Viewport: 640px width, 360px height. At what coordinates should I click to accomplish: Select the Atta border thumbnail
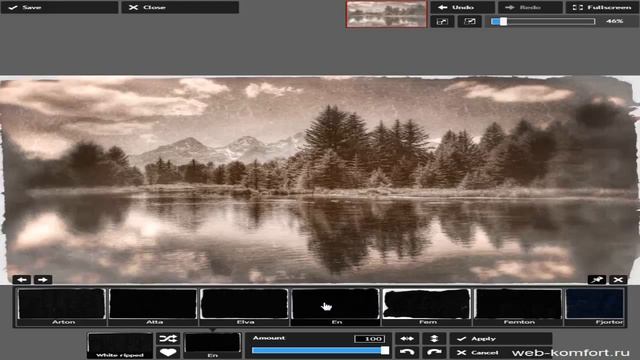(x=153, y=307)
